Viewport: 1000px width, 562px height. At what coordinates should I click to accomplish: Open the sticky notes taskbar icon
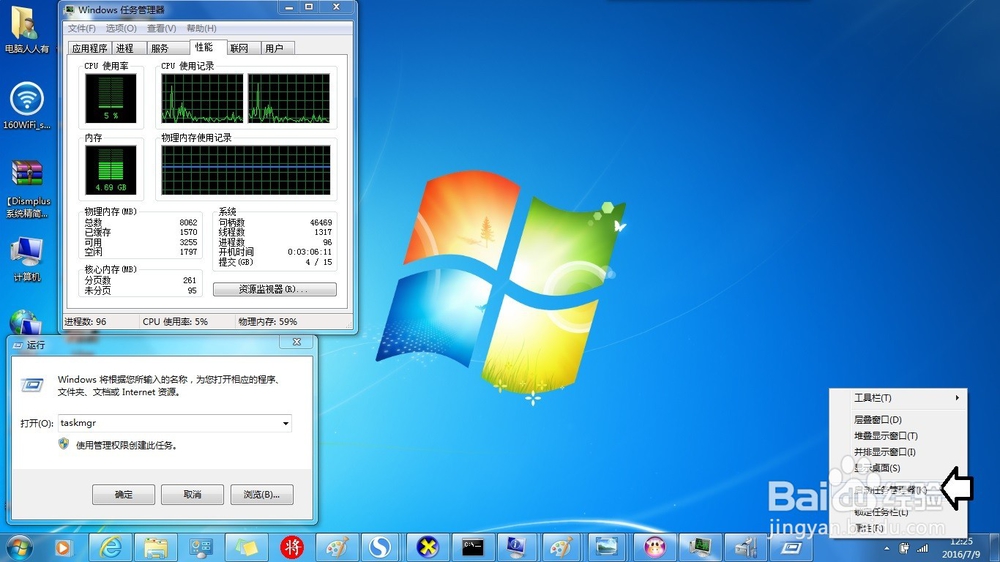[247, 547]
